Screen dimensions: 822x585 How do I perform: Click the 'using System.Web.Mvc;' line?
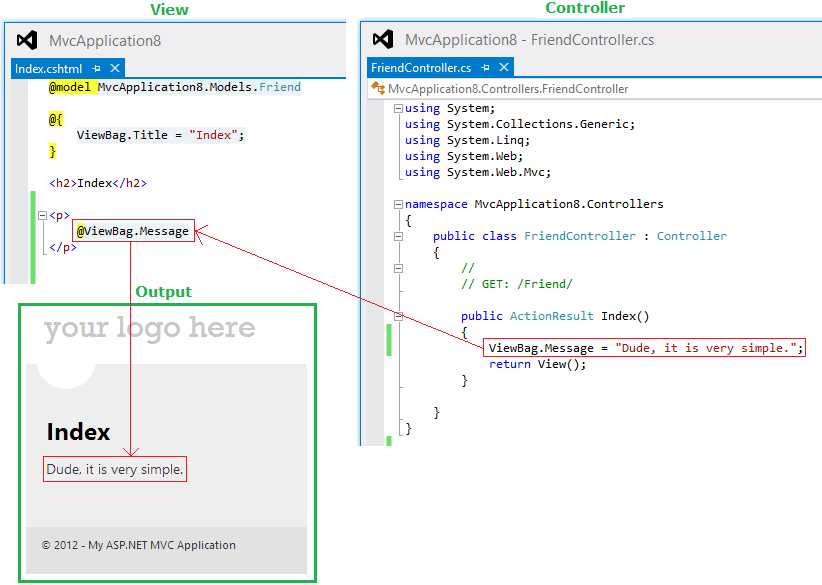coord(478,172)
